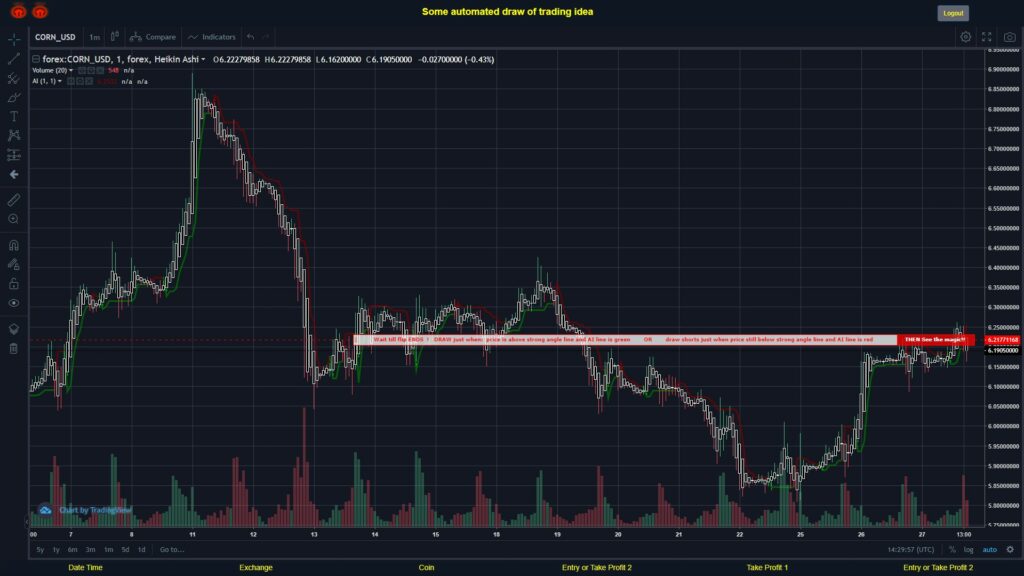The height and width of the screenshot is (576, 1024).
Task: Set range to 5y
Action: (40, 550)
